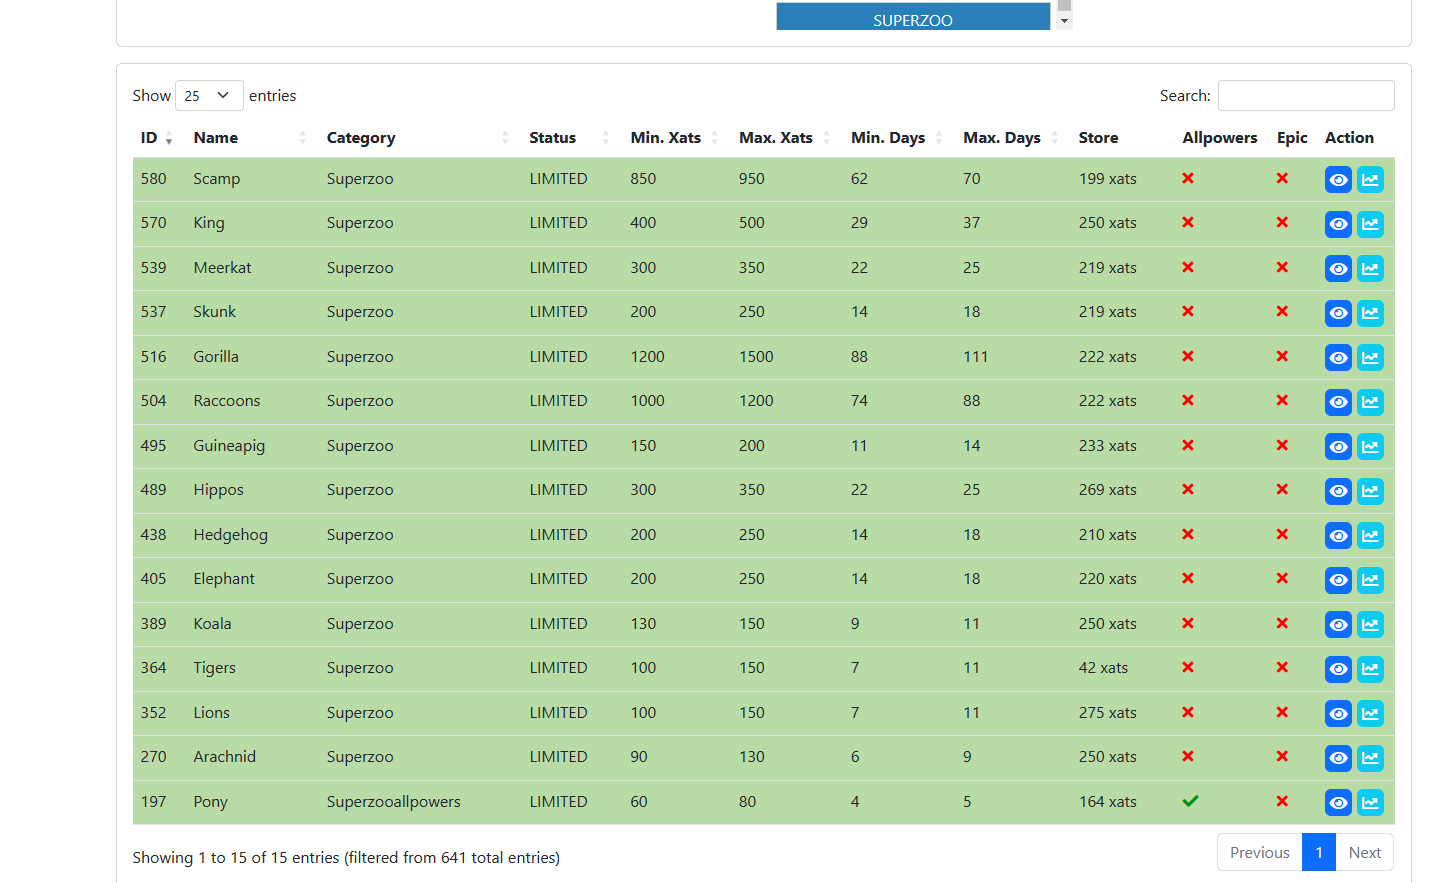View the Meerkat power details

coord(1338,268)
